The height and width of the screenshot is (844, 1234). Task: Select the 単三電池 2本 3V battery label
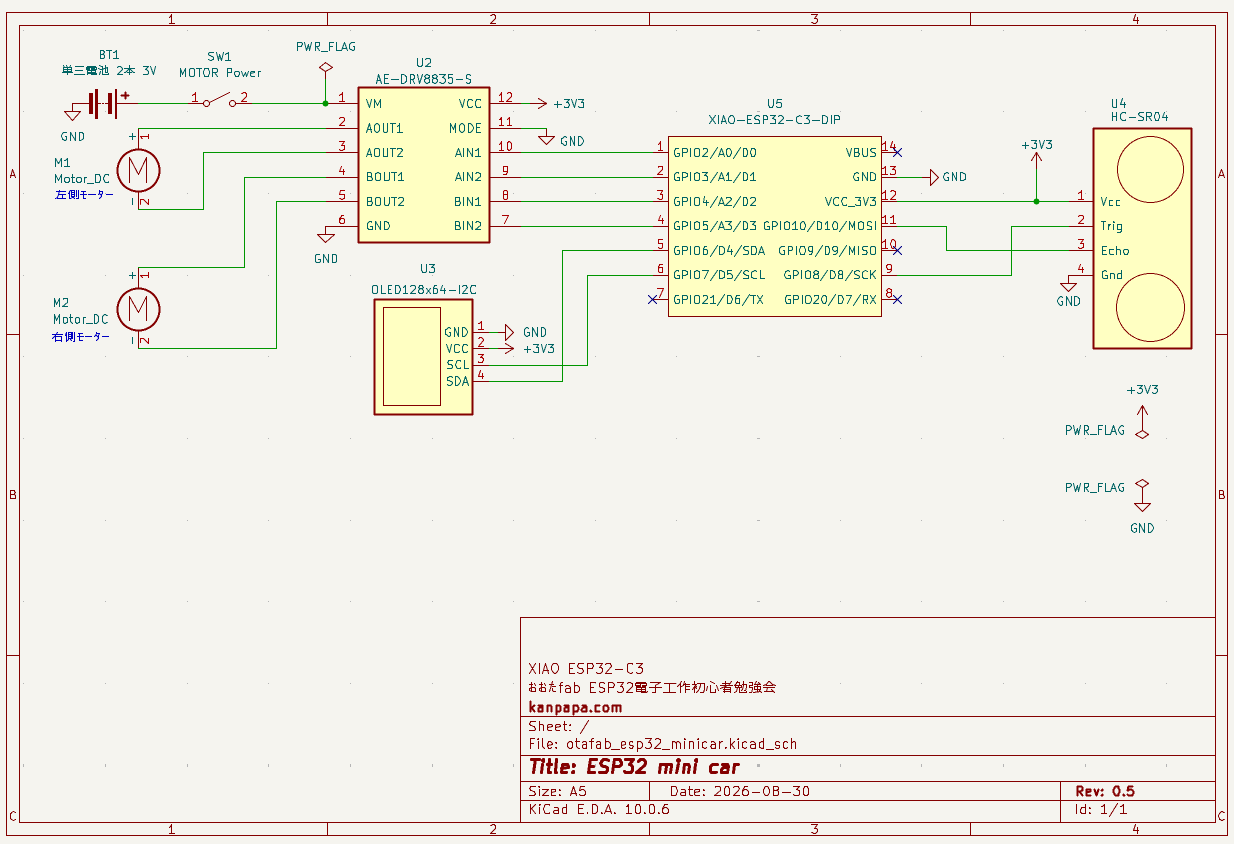point(108,71)
